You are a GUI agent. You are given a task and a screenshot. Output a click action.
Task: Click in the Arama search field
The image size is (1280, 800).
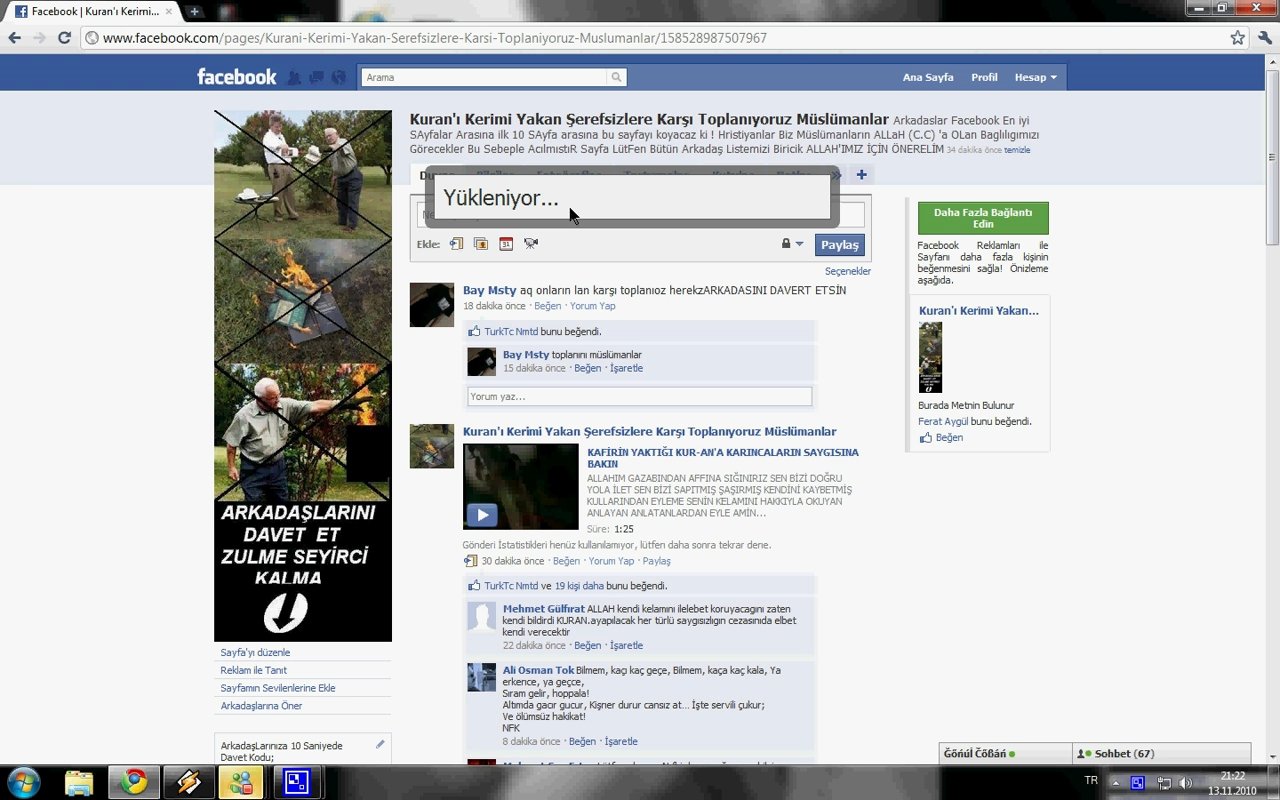(x=484, y=77)
